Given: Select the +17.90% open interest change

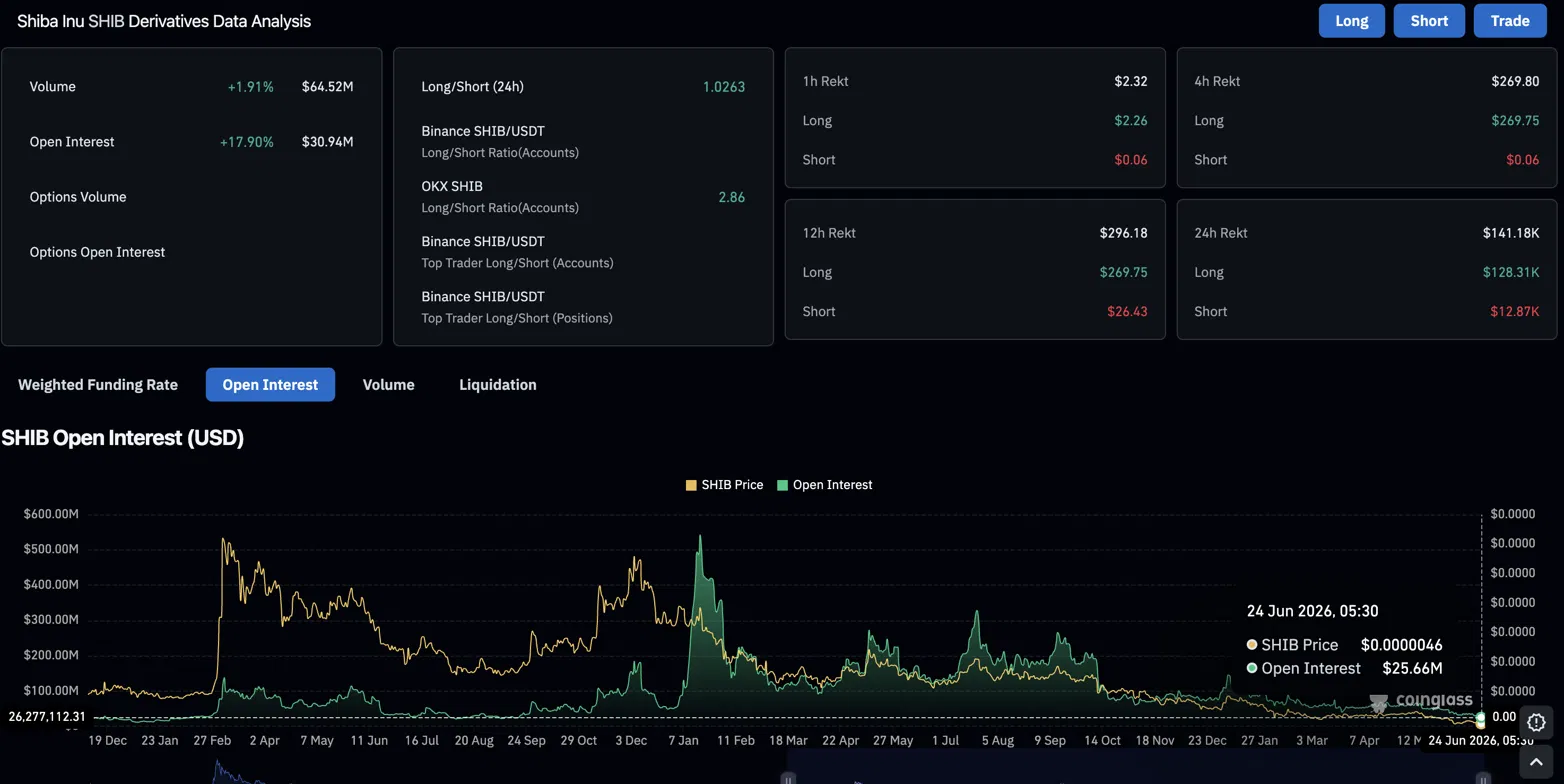Looking at the screenshot, I should click(x=247, y=142).
